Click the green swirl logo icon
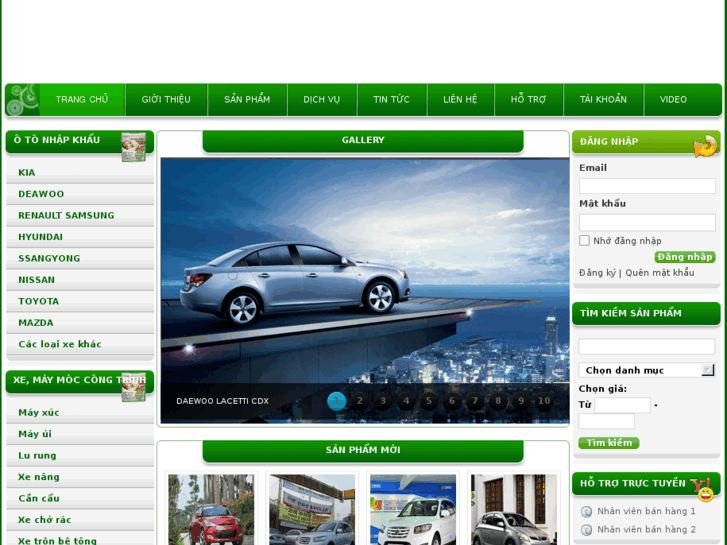This screenshot has height=545, width=727. pos(22,99)
